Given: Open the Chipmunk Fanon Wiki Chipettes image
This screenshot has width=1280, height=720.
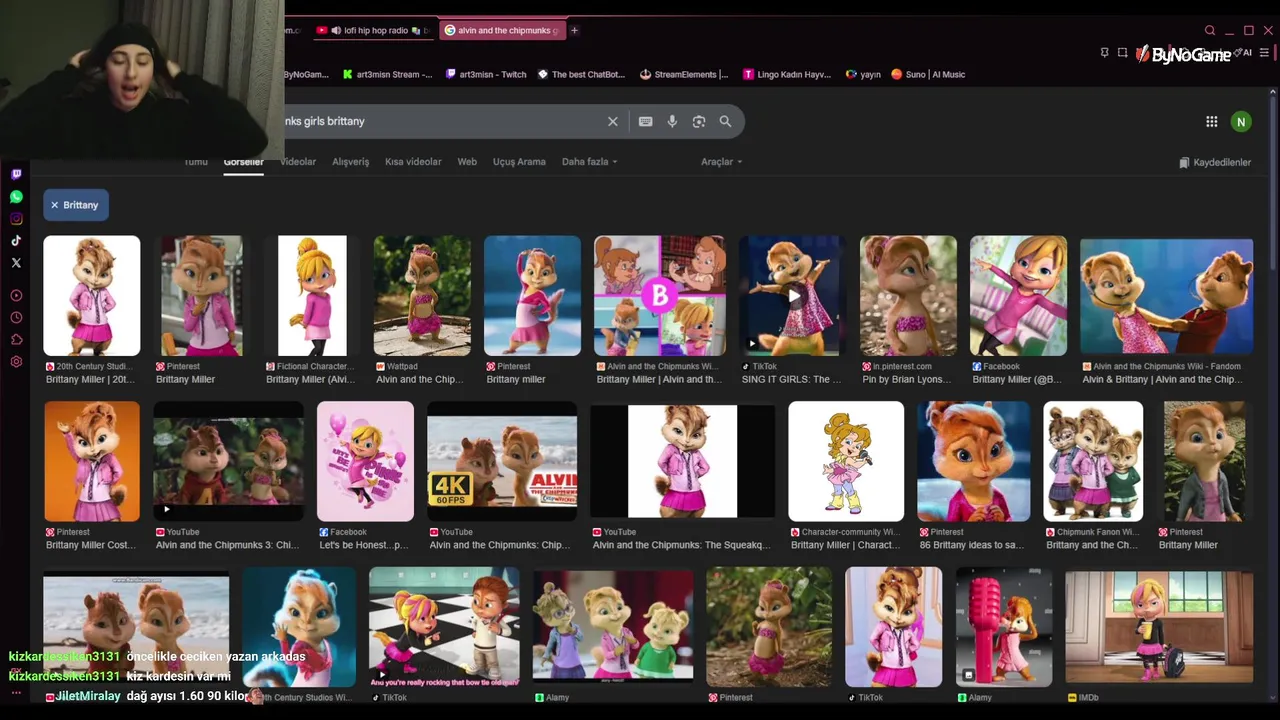Looking at the screenshot, I should 1093,461.
